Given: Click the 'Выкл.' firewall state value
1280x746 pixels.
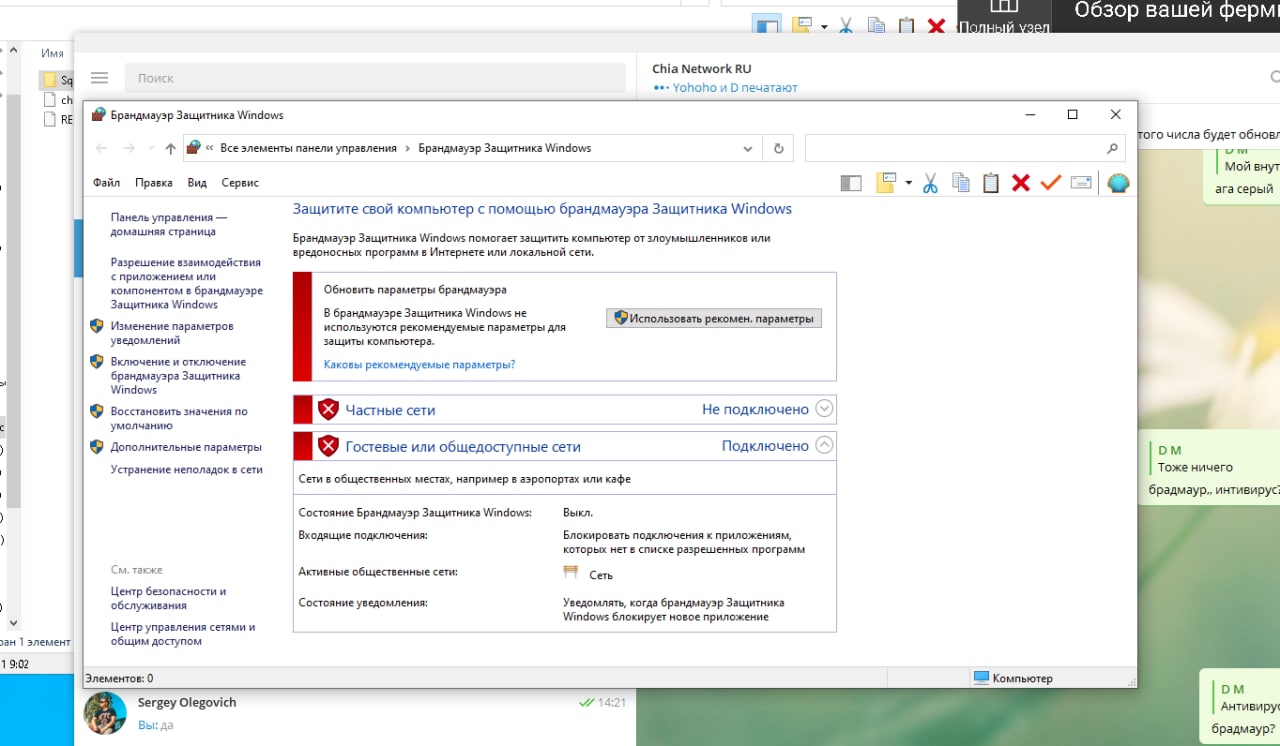Looking at the screenshot, I should pyautogui.click(x=578, y=513).
